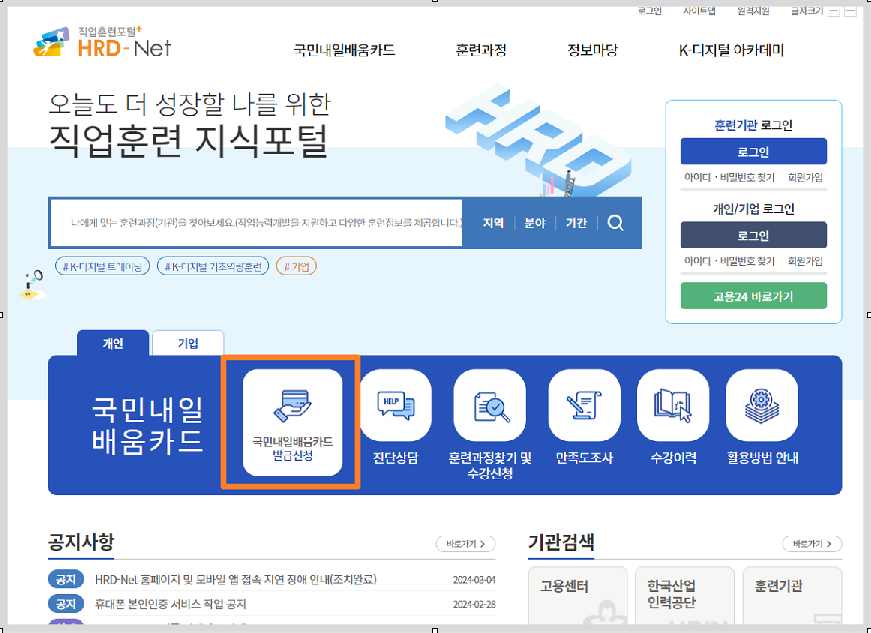Open 국민내일배움카드 발급신청 card icon
871x633 pixels.
click(292, 422)
